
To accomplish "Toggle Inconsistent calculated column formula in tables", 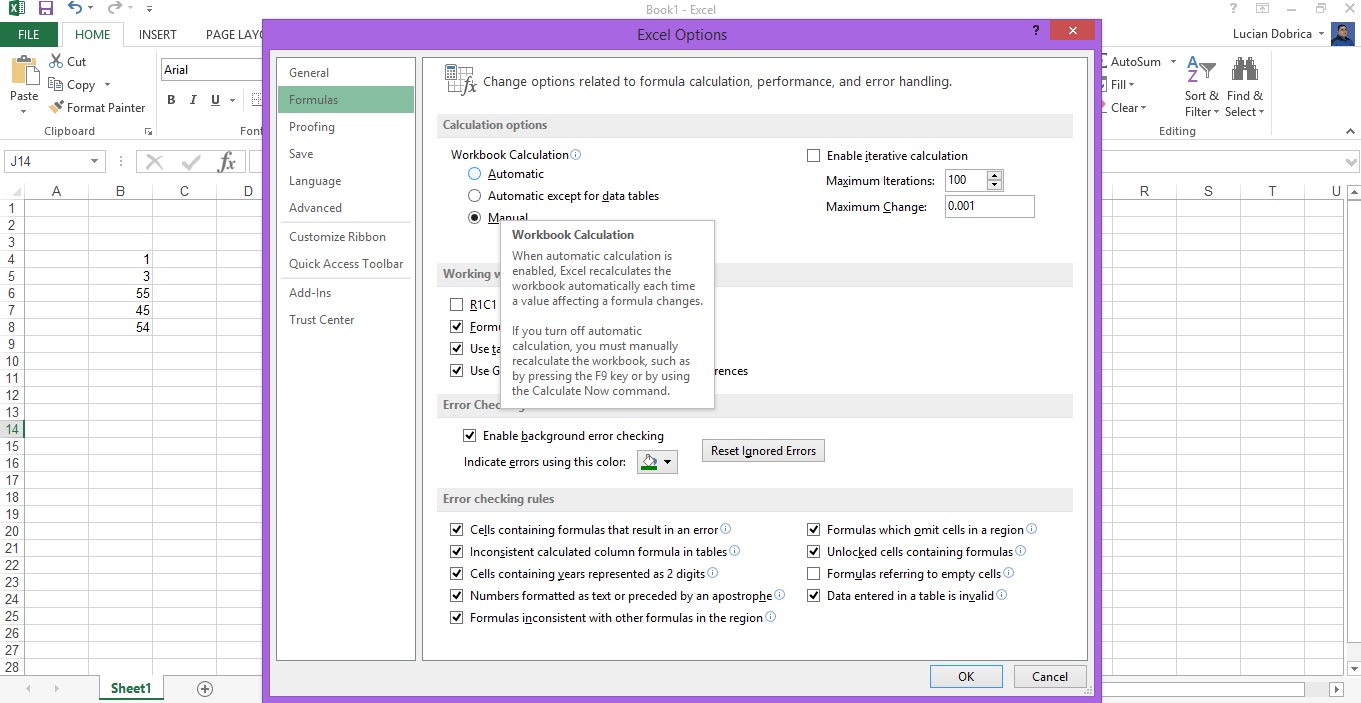I will [457, 552].
